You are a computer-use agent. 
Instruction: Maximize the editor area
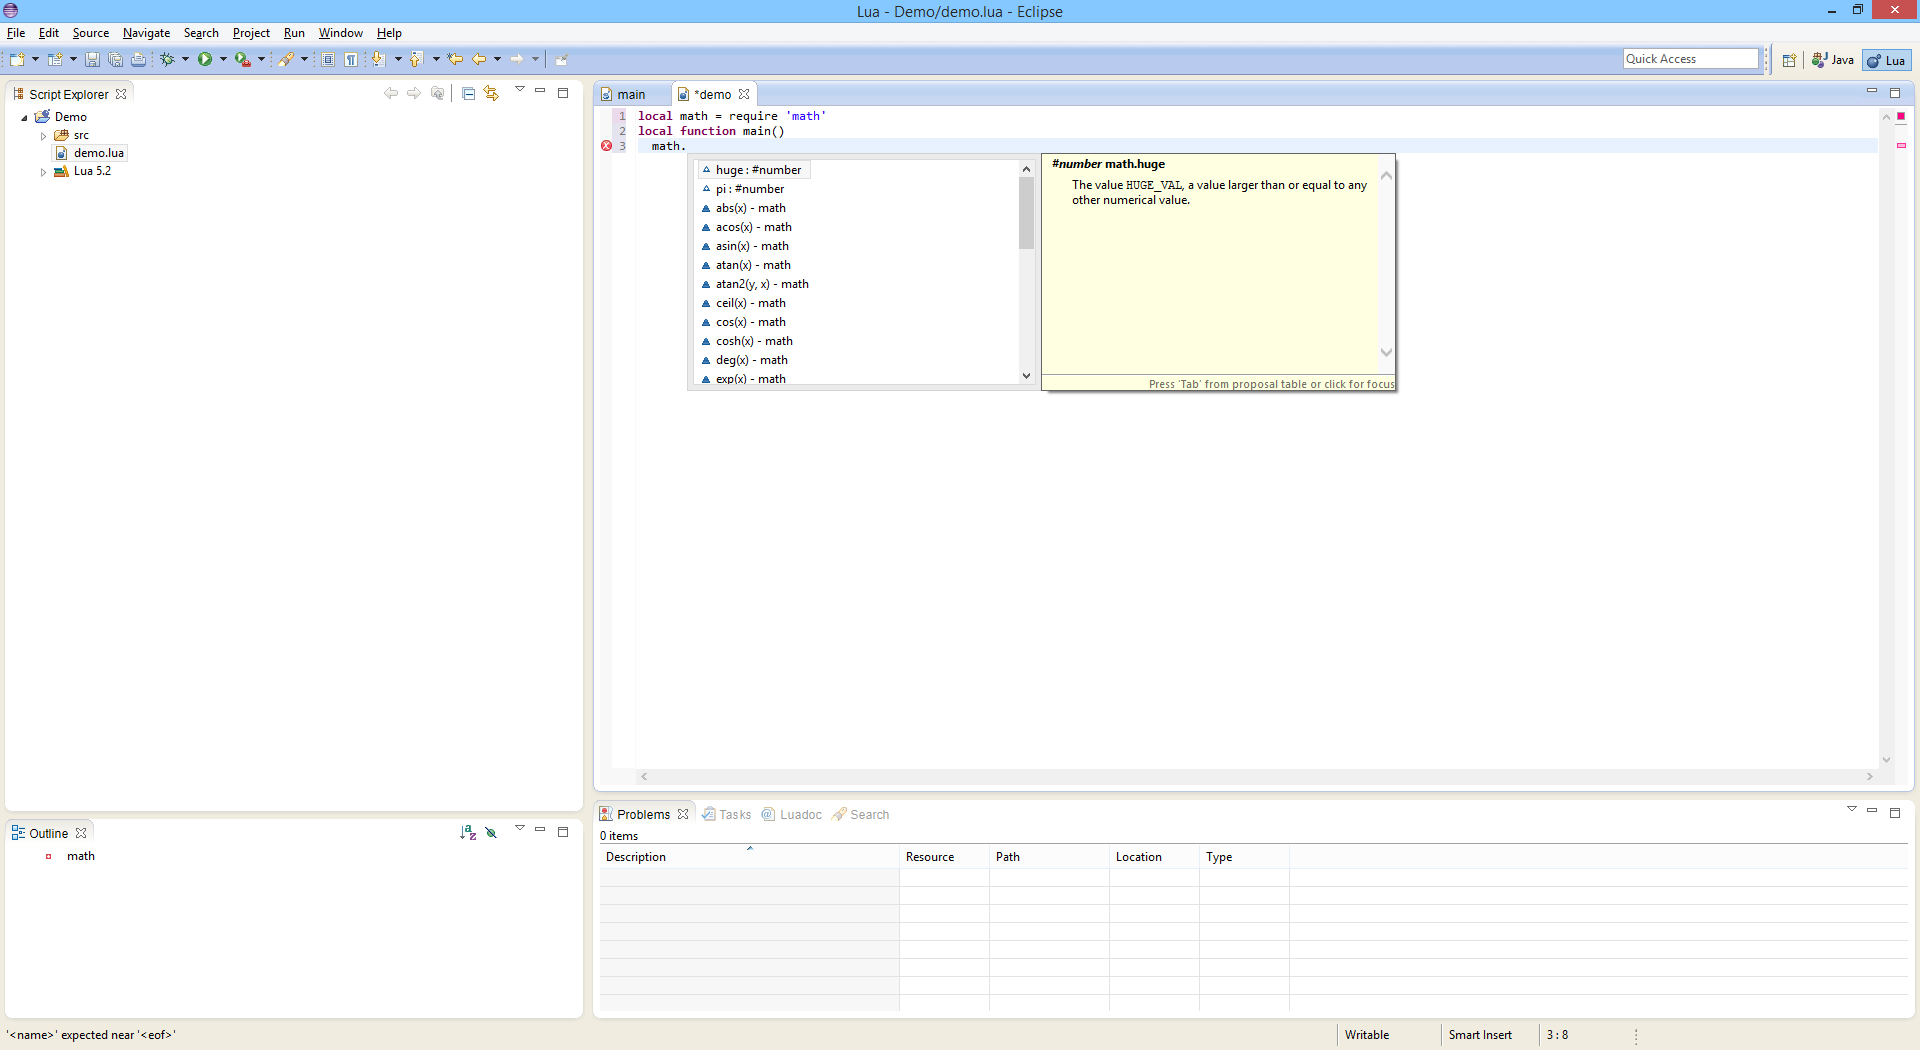(1895, 93)
